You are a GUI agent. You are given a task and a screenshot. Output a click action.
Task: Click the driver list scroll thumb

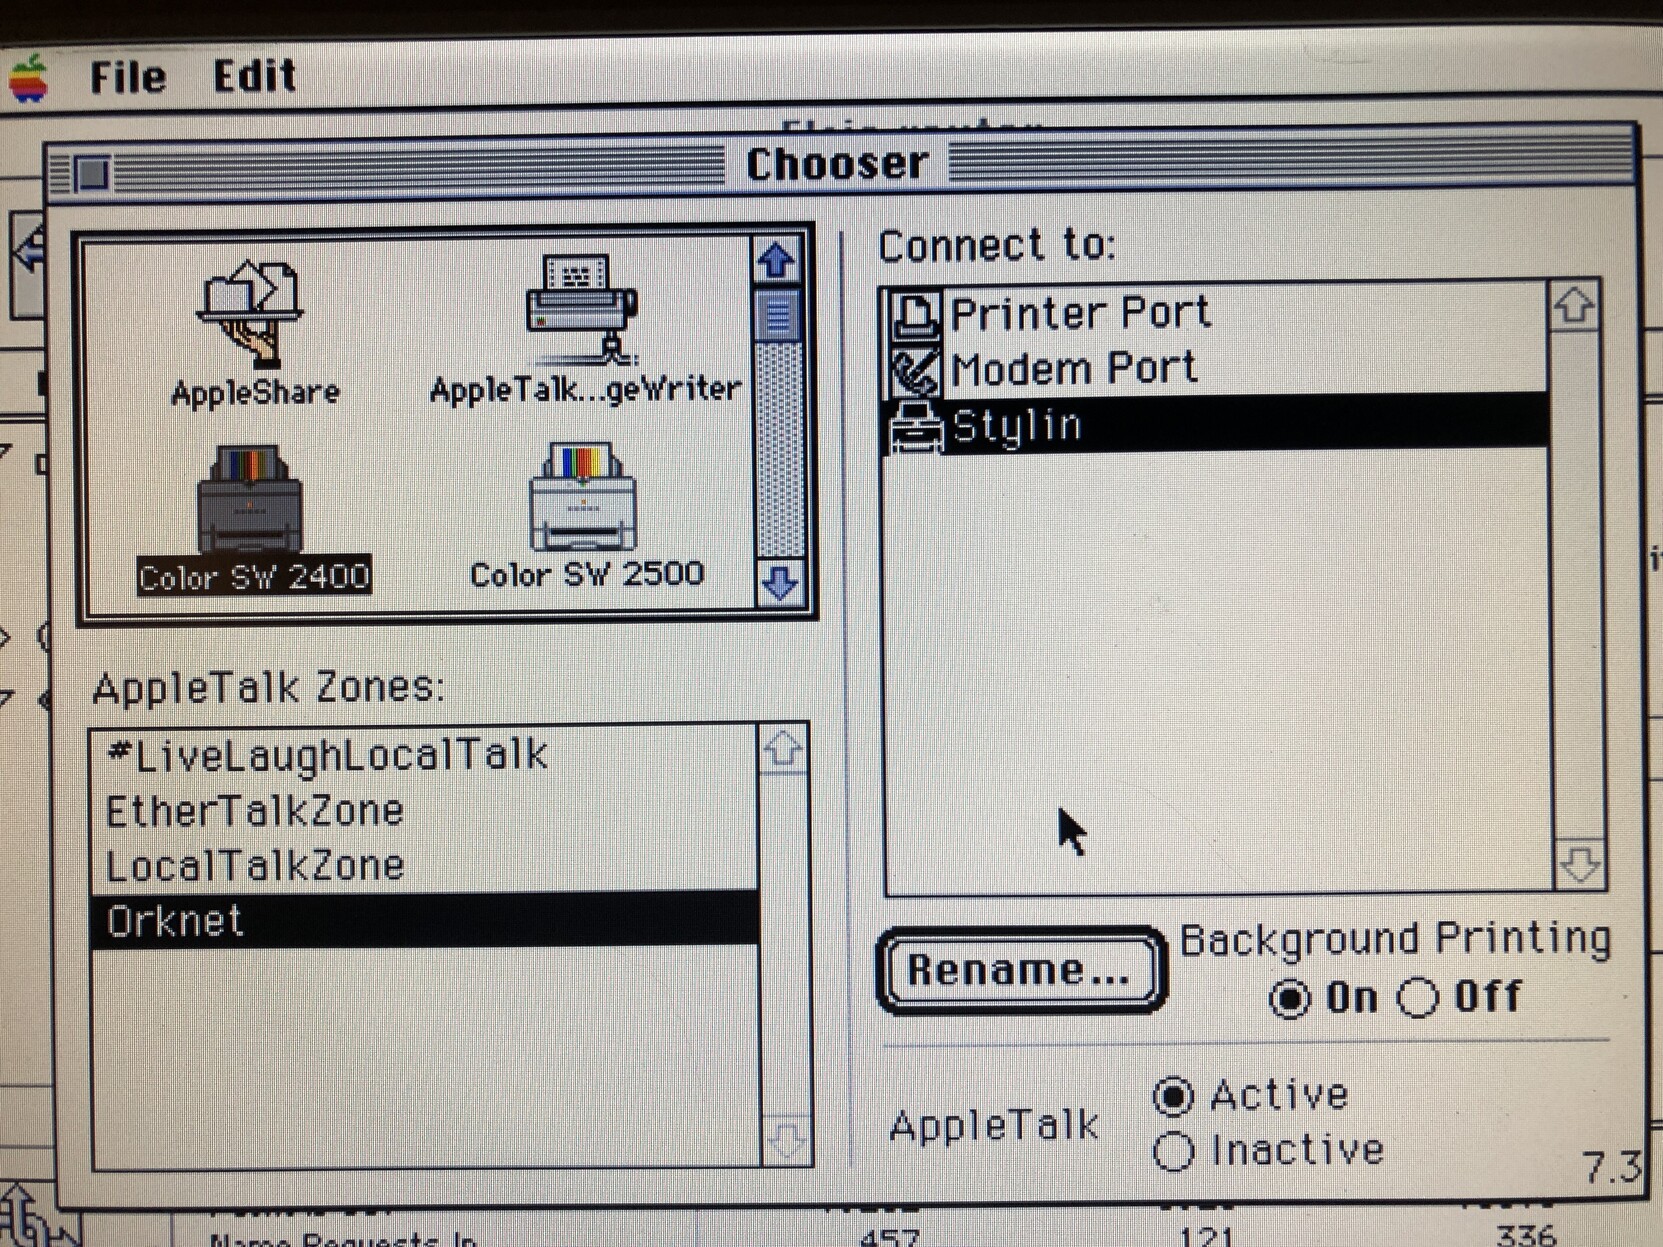[x=778, y=315]
